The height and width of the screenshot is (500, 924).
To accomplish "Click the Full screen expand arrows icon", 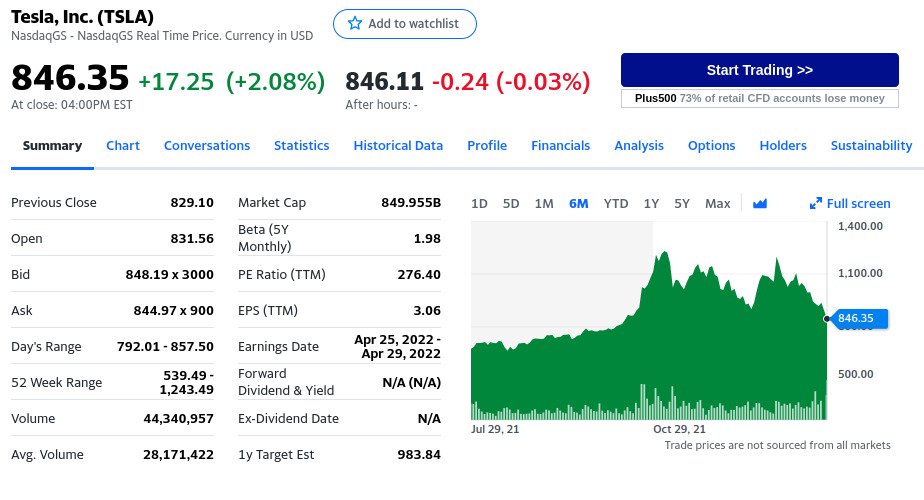I will [816, 203].
